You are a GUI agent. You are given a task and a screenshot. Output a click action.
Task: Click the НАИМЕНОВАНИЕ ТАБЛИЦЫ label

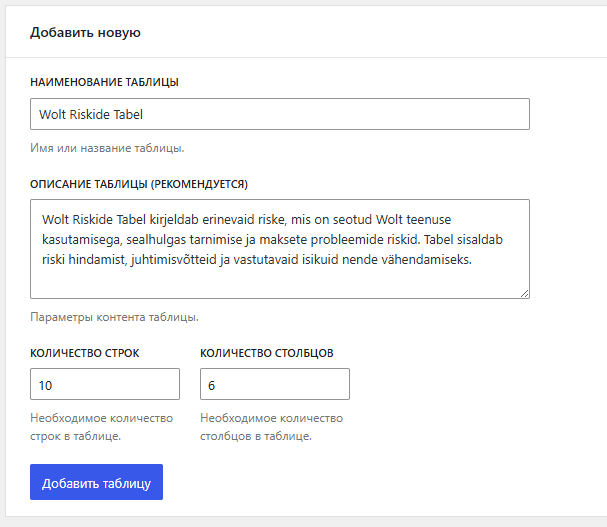[x=105, y=82]
